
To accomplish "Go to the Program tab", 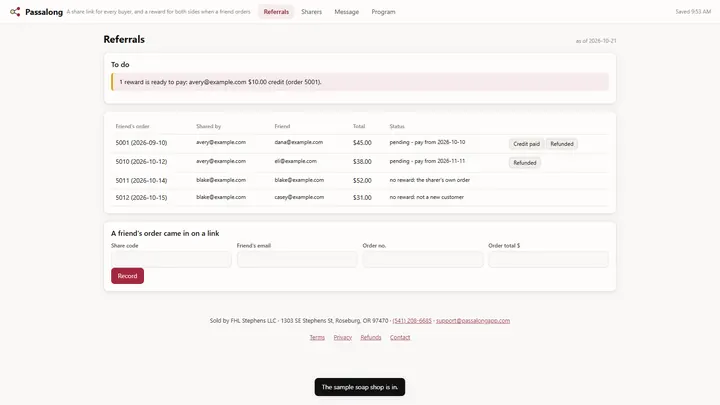I will 383,11.
